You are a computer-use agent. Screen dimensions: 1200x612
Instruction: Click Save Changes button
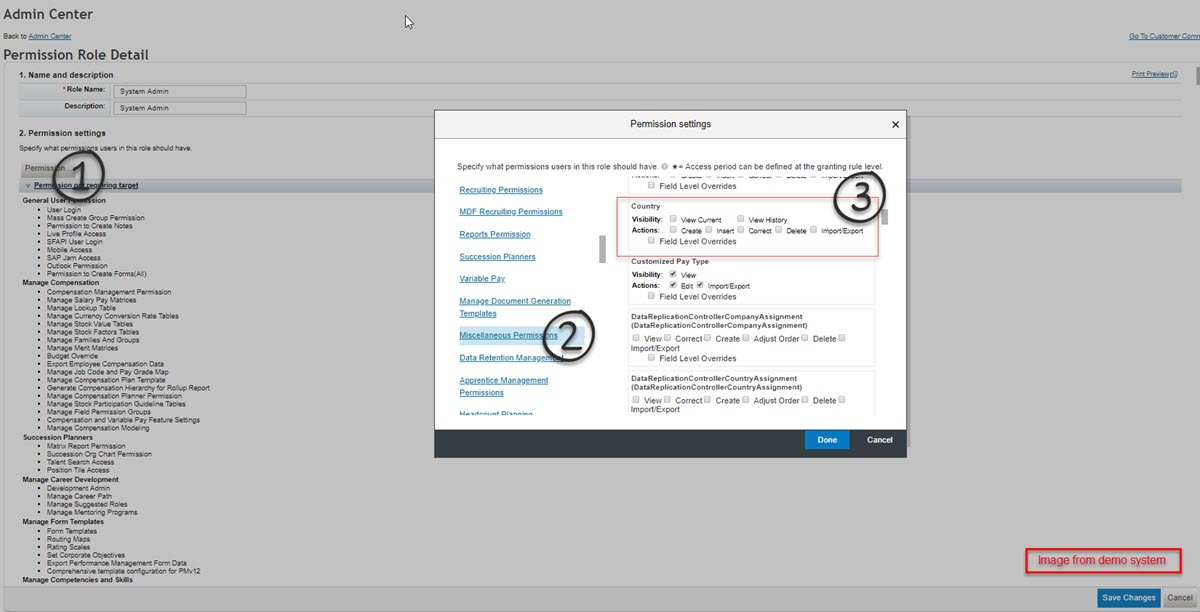click(1129, 598)
